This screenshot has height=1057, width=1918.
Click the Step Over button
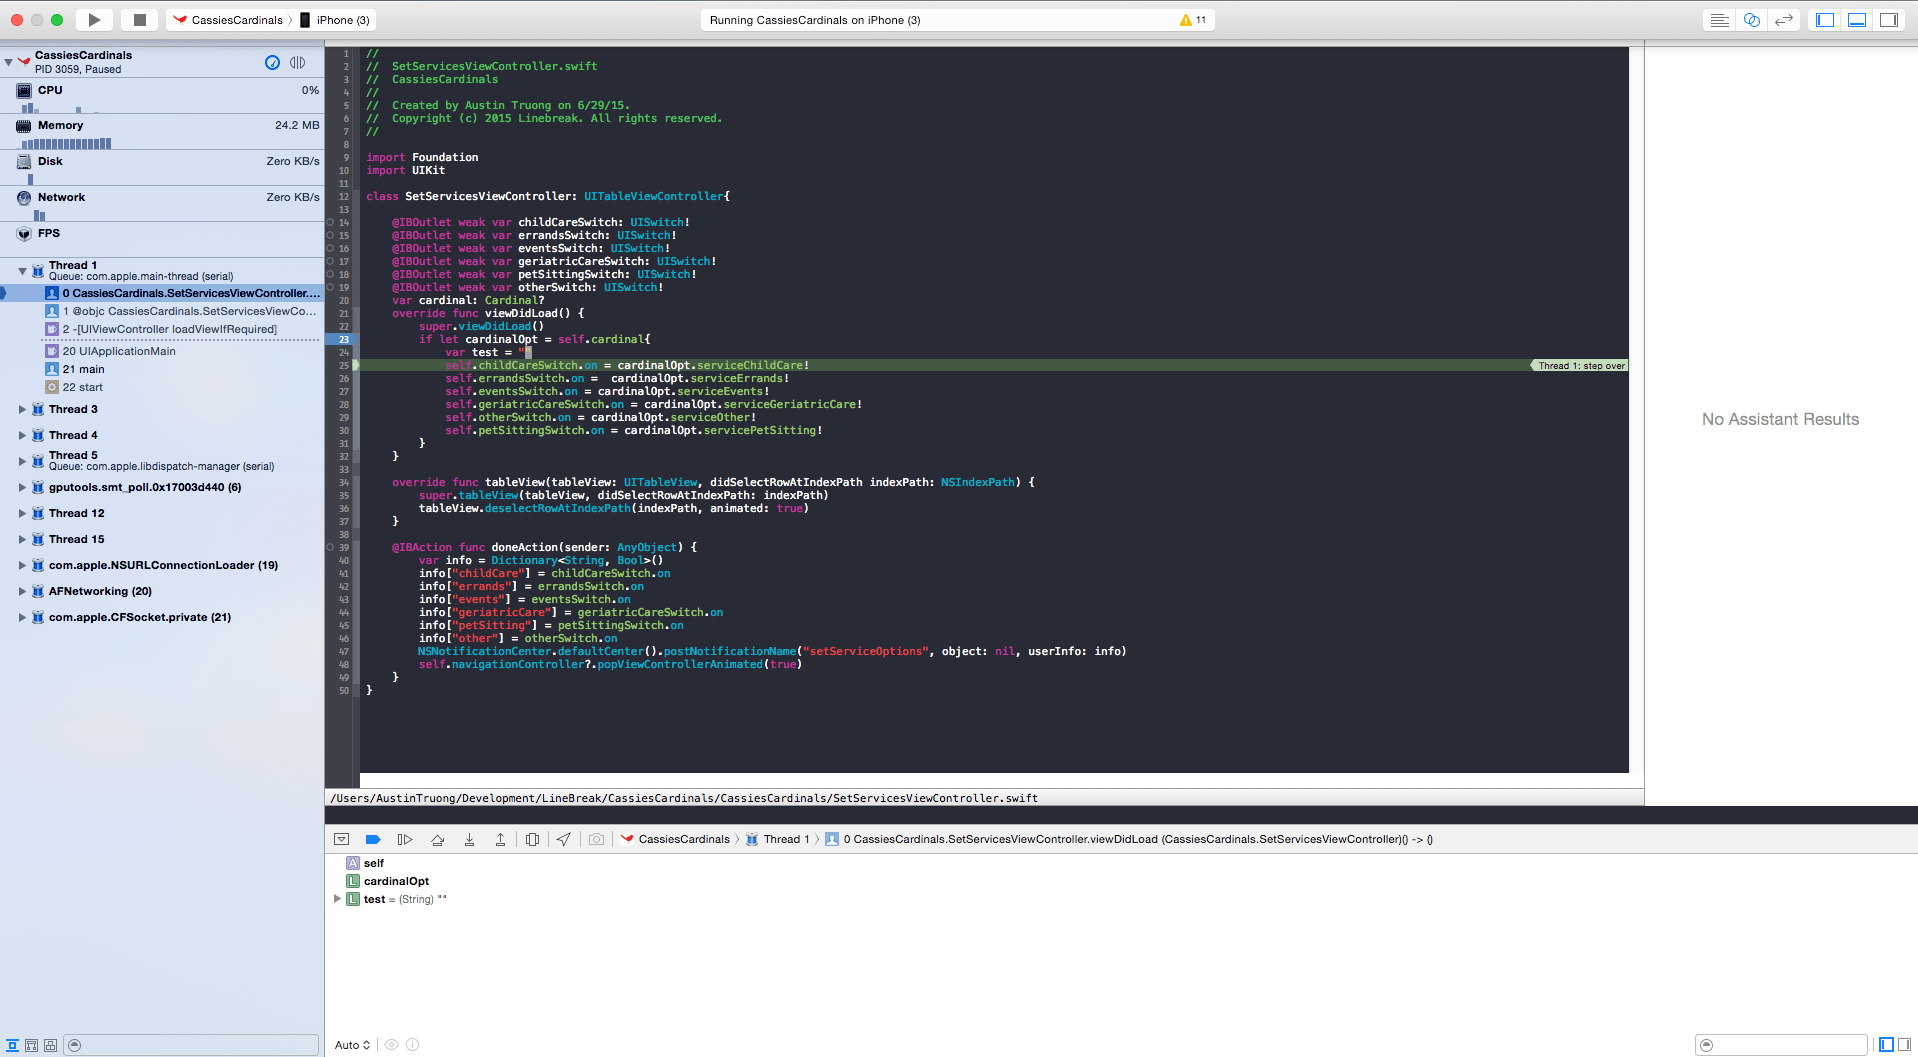point(437,839)
